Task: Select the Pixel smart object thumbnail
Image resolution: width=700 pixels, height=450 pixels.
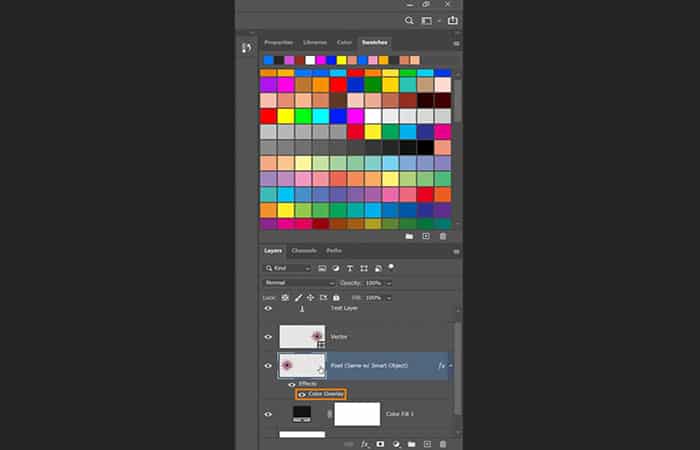Action: [302, 366]
